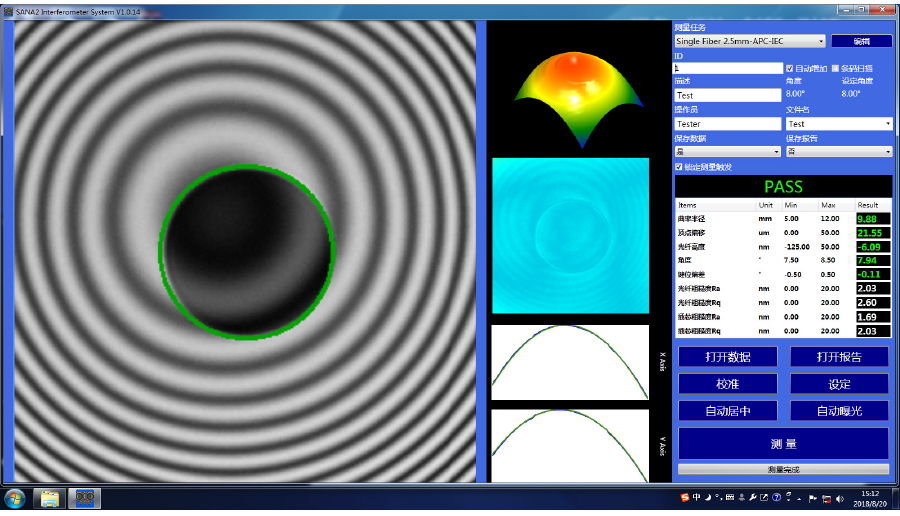Click the Show Desktop strip on taskbar
The width and height of the screenshot is (900, 516).
895,498
